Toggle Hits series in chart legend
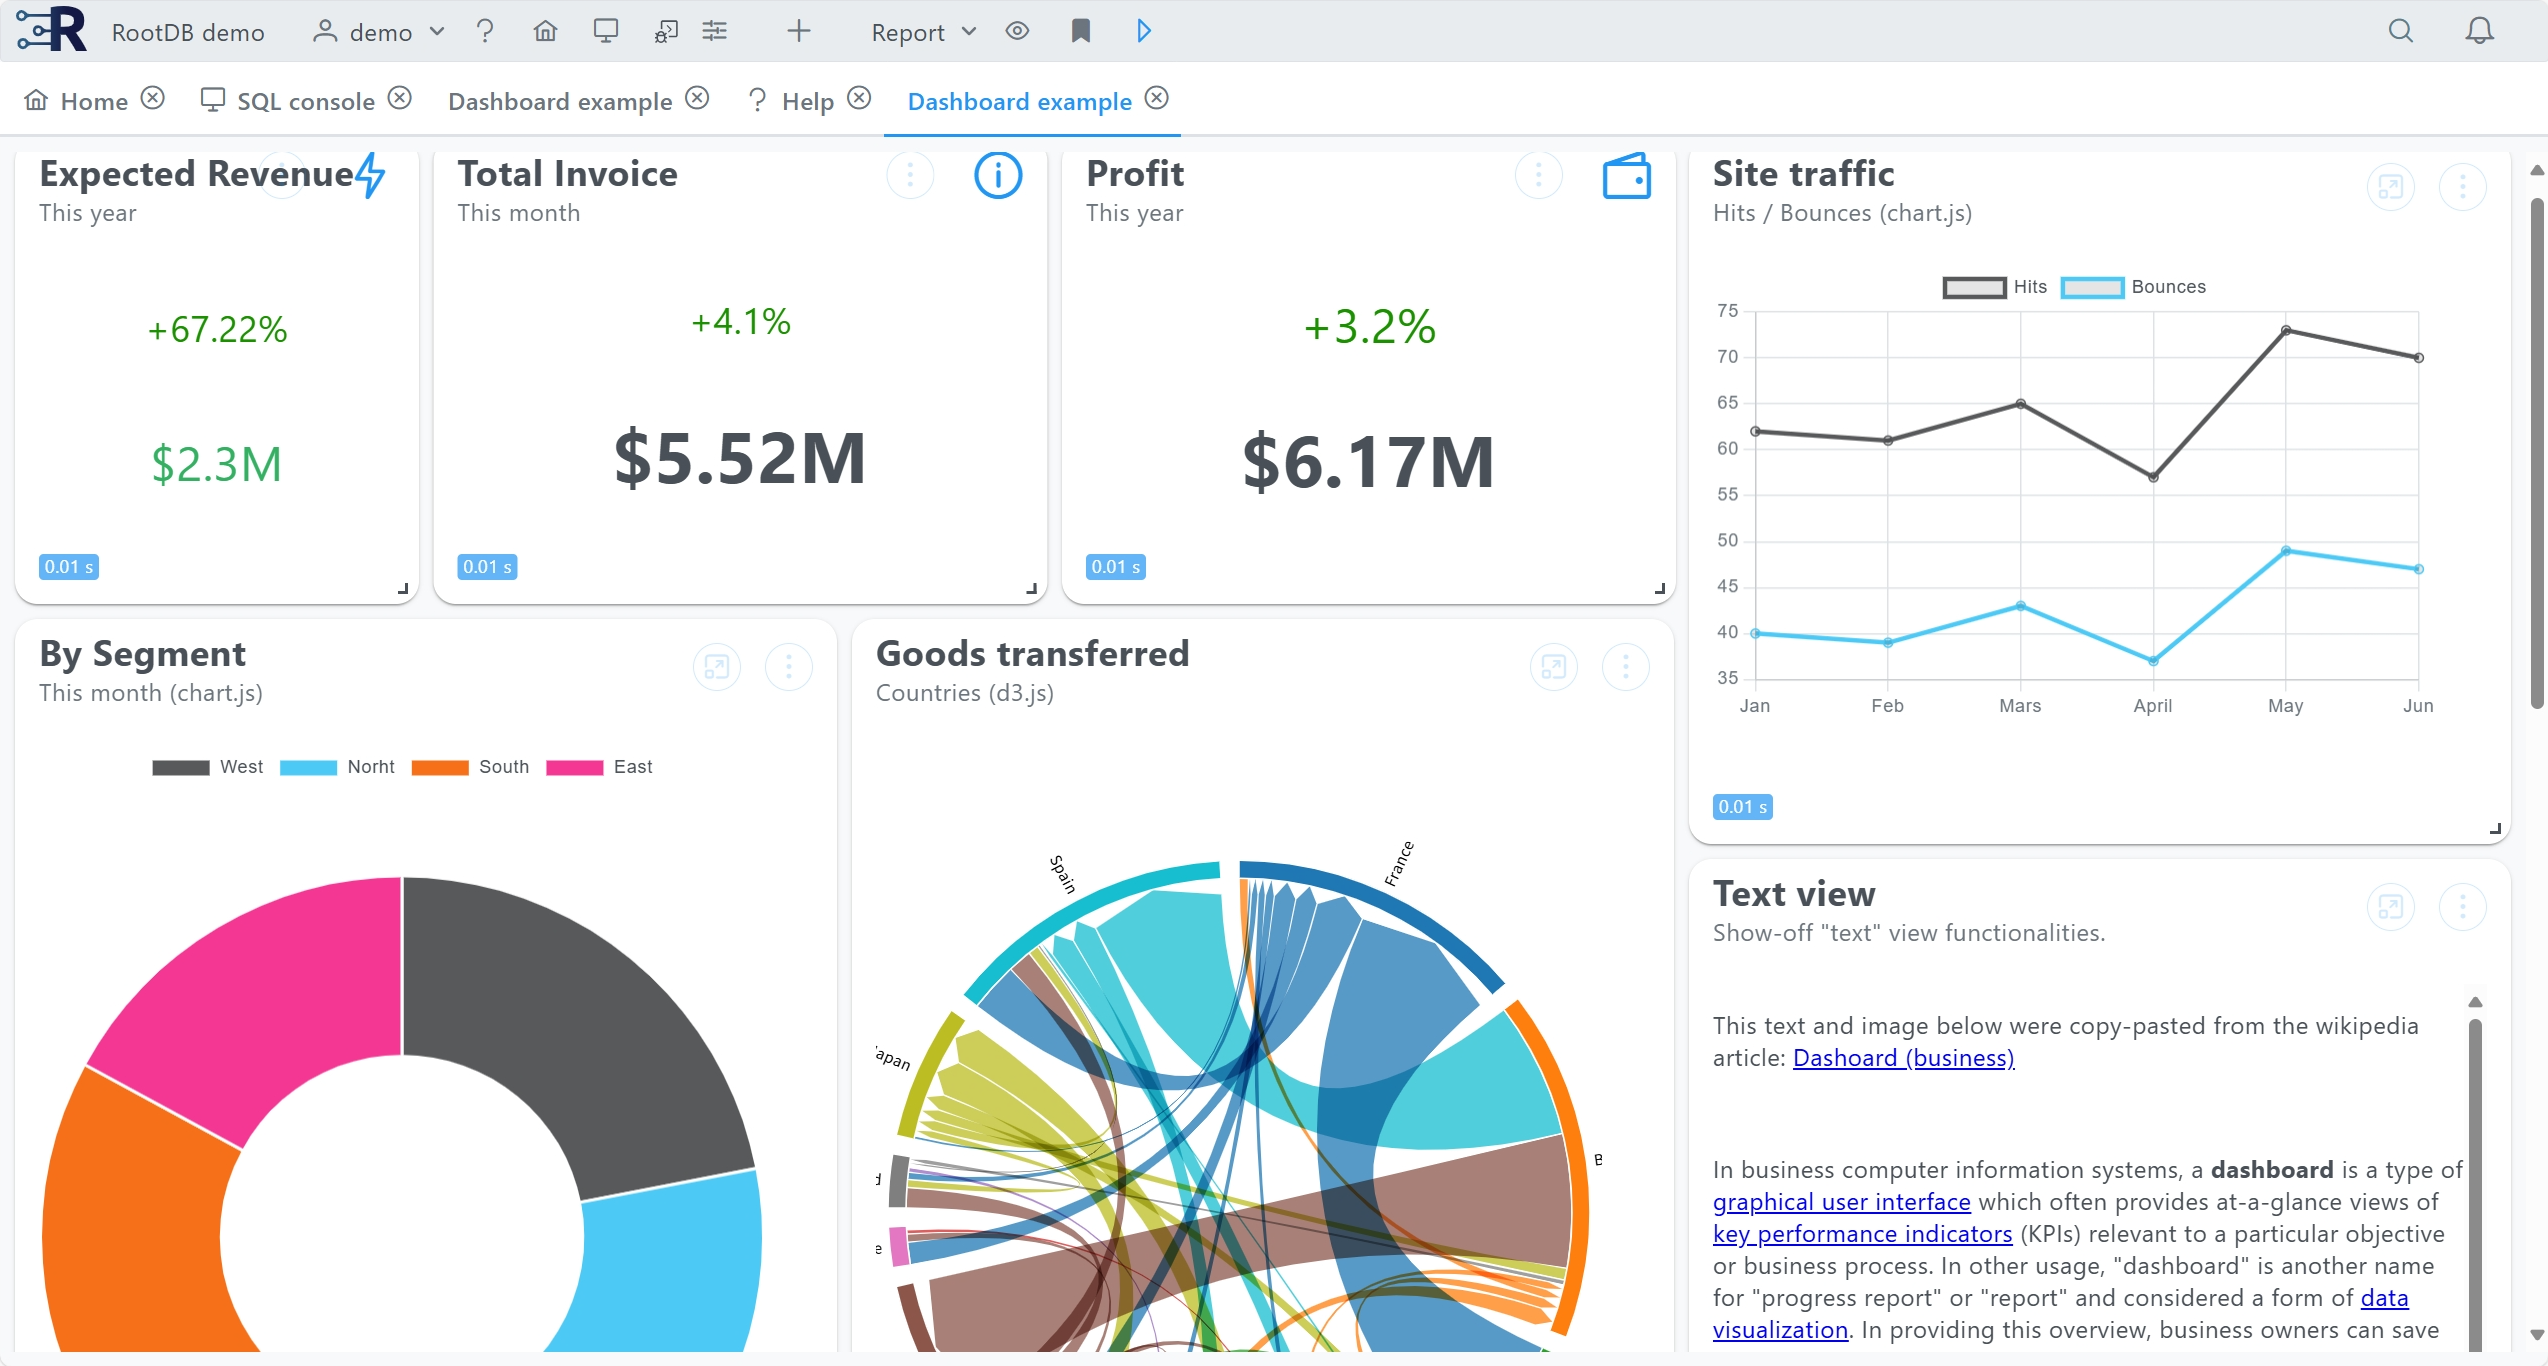Image resolution: width=2548 pixels, height=1366 pixels. [1995, 287]
